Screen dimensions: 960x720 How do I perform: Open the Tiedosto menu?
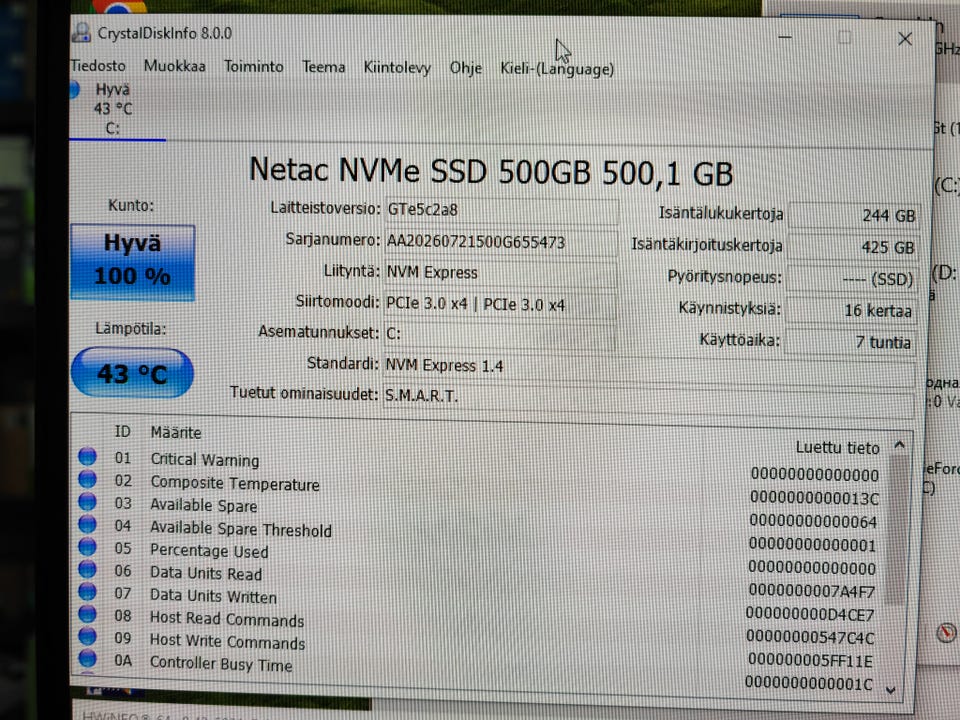[98, 66]
